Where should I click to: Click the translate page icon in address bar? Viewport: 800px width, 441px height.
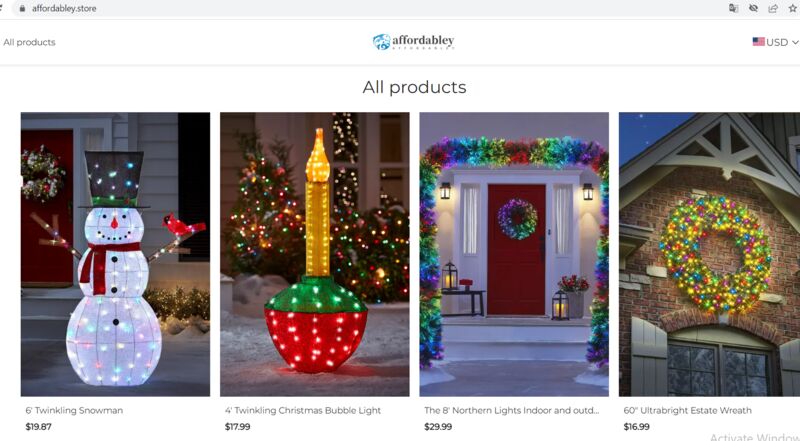pos(733,8)
